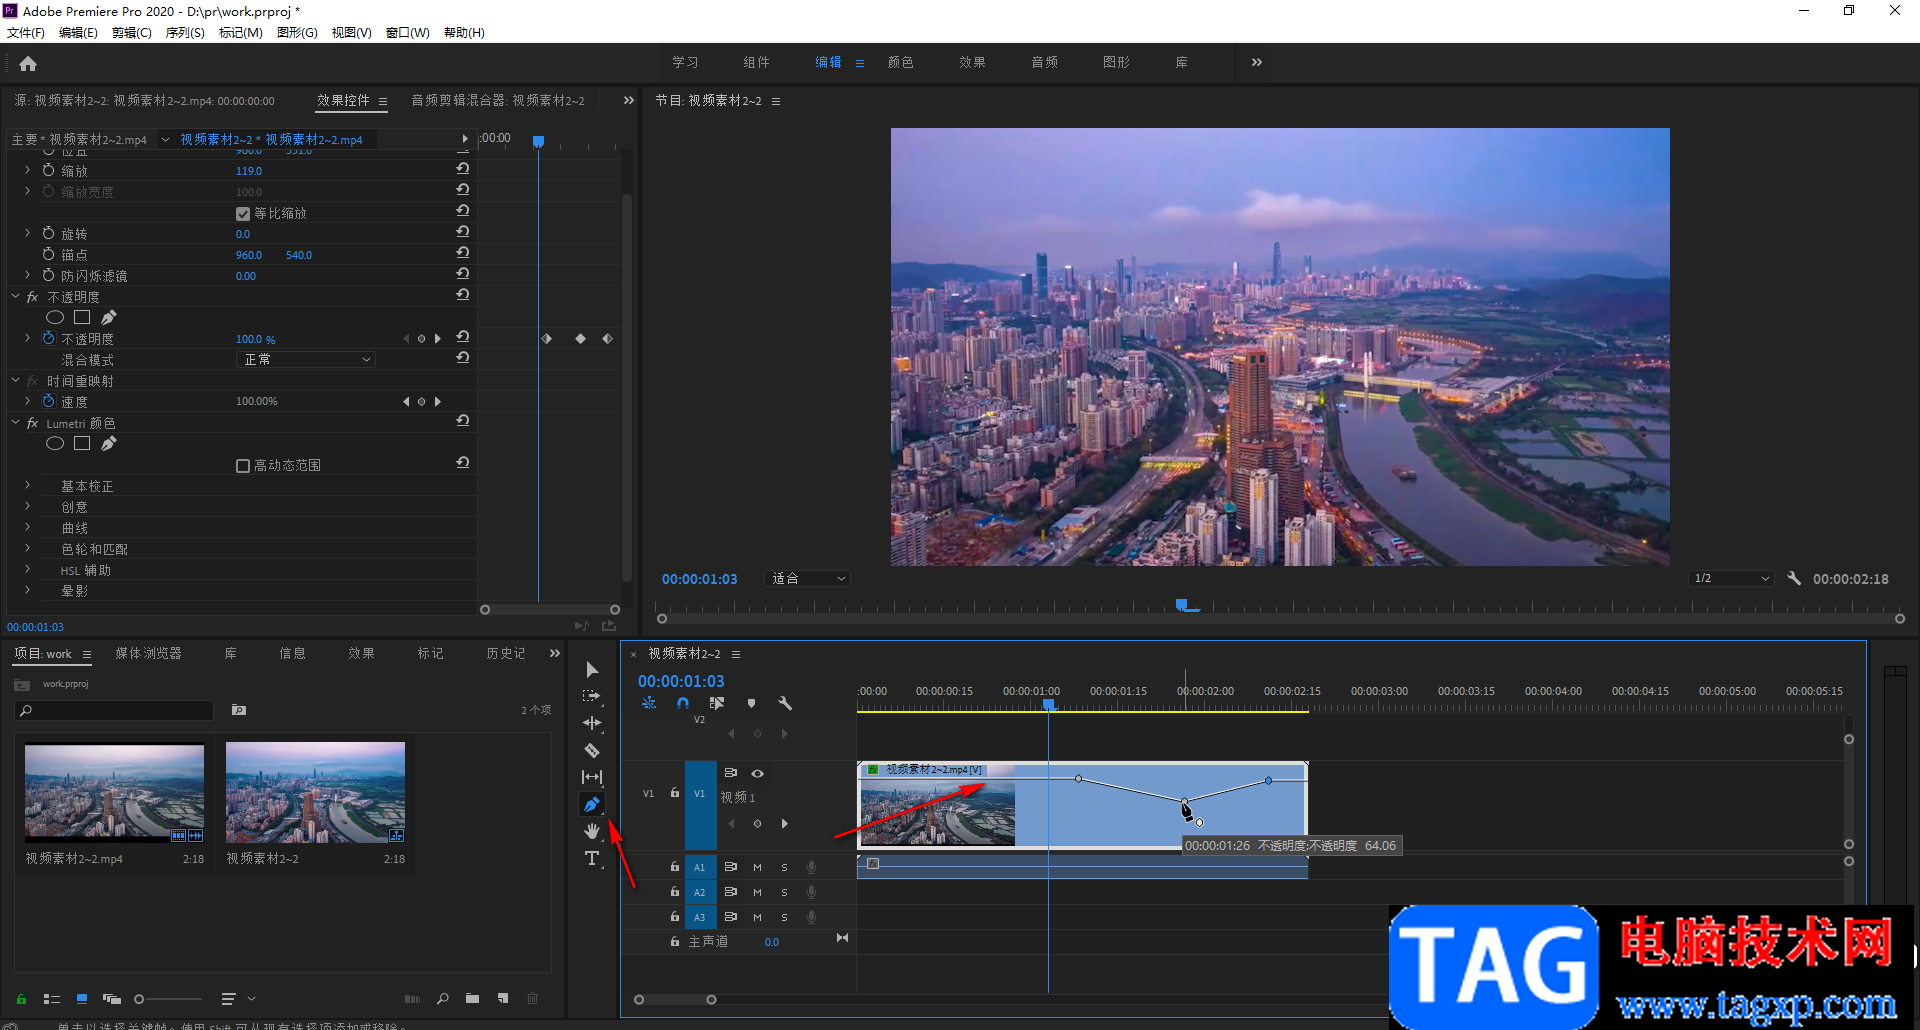Screen dimensions: 1920x1030
Task: Select the Selection arrow tool
Action: tap(591, 669)
